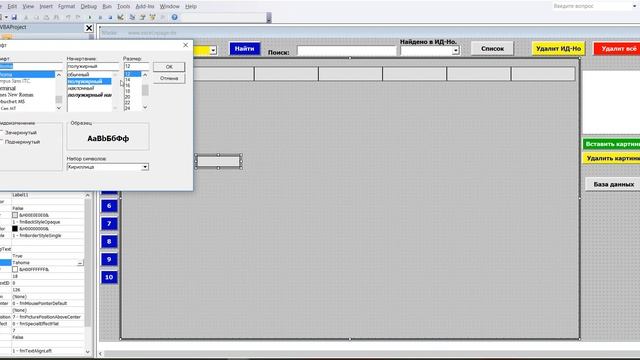Click the ellipsis button beside Tahoma property
The image size is (640, 360).
(80, 263)
